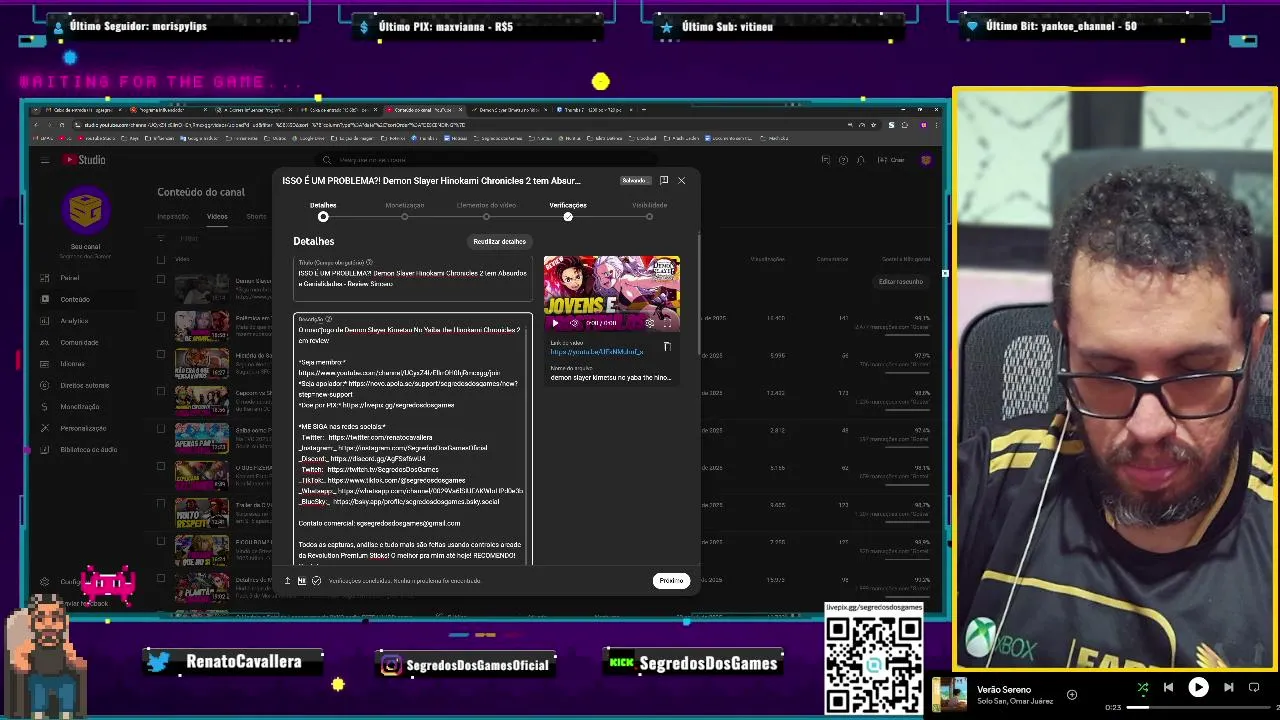The image size is (1280, 720).
Task: Switch to the Shorts content tab
Action: click(x=256, y=216)
